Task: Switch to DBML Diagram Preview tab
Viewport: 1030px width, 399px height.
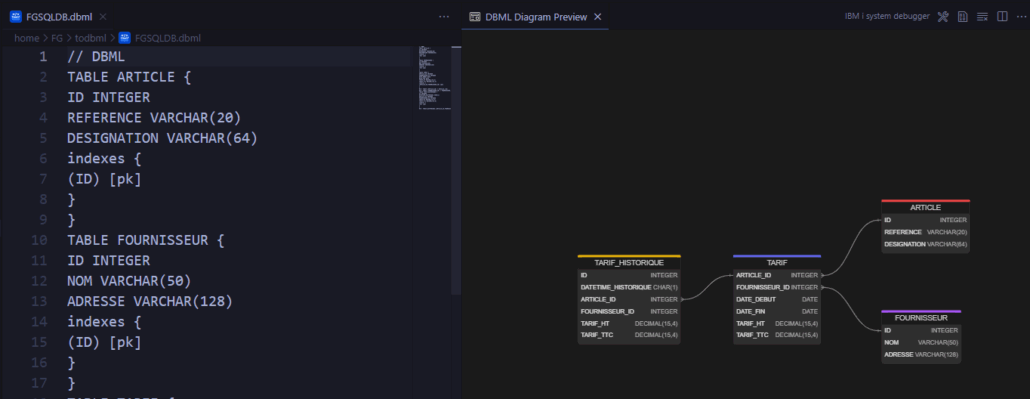Action: click(x=535, y=16)
